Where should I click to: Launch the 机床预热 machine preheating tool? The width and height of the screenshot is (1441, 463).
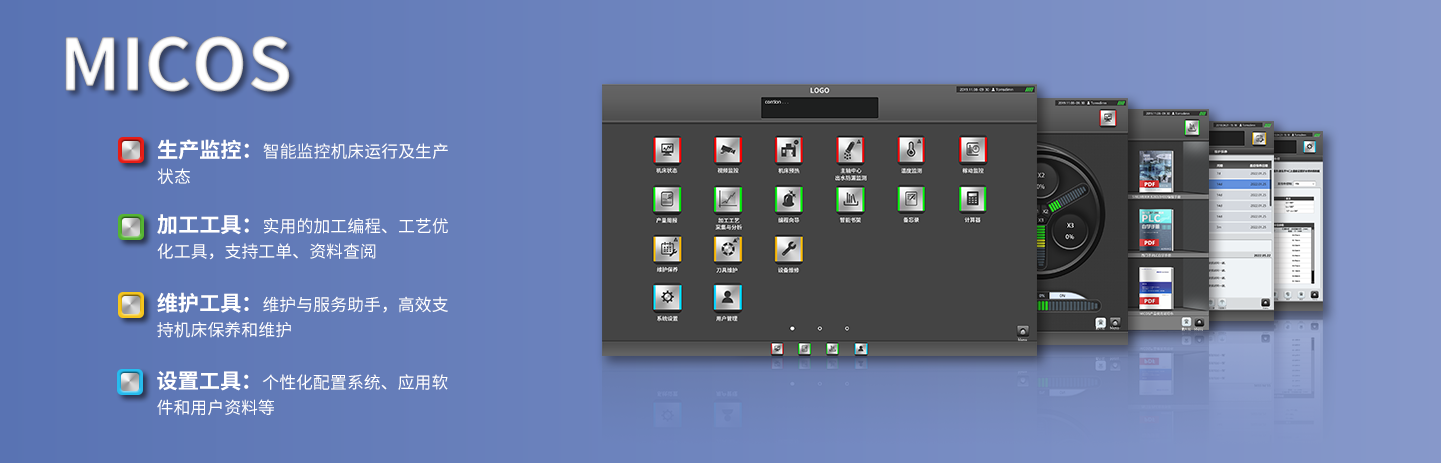(789, 150)
